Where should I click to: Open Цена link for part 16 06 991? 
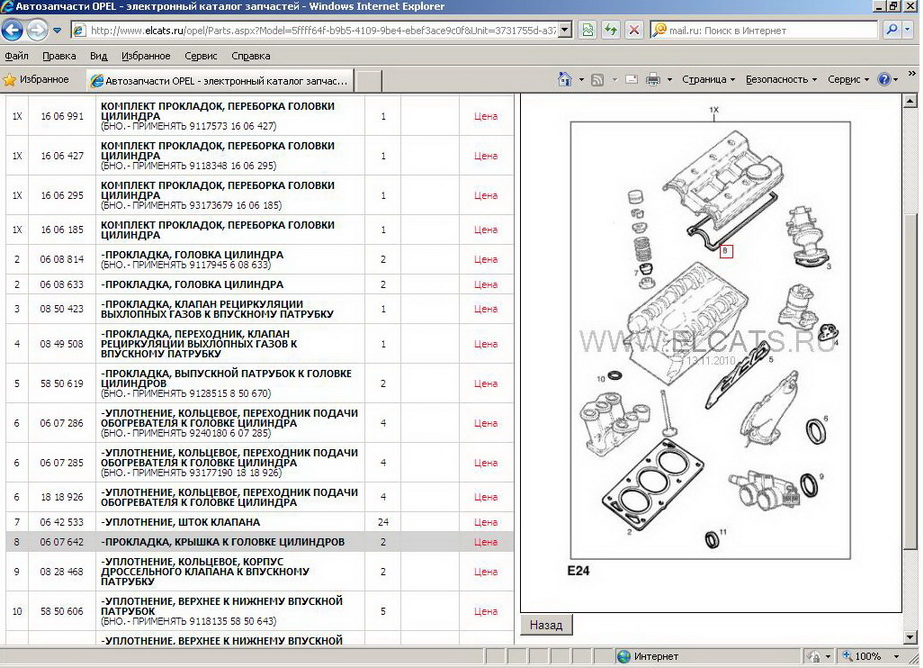click(x=486, y=117)
